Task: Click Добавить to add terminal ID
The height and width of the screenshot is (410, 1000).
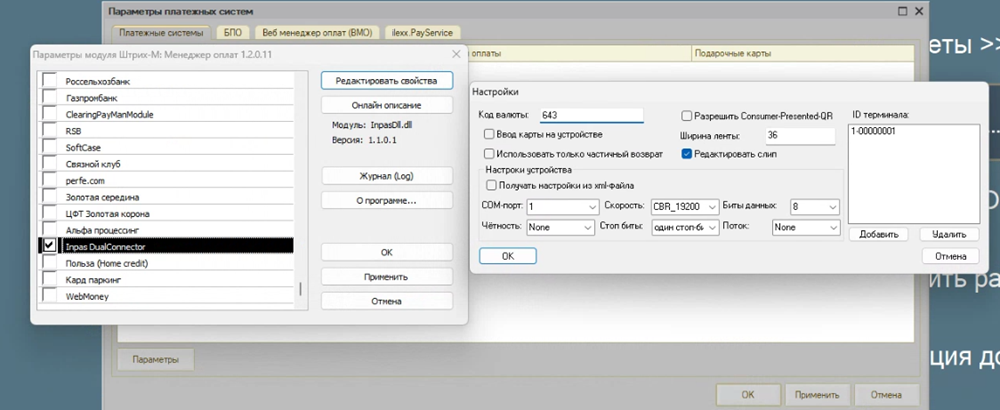Action: pyautogui.click(x=879, y=234)
